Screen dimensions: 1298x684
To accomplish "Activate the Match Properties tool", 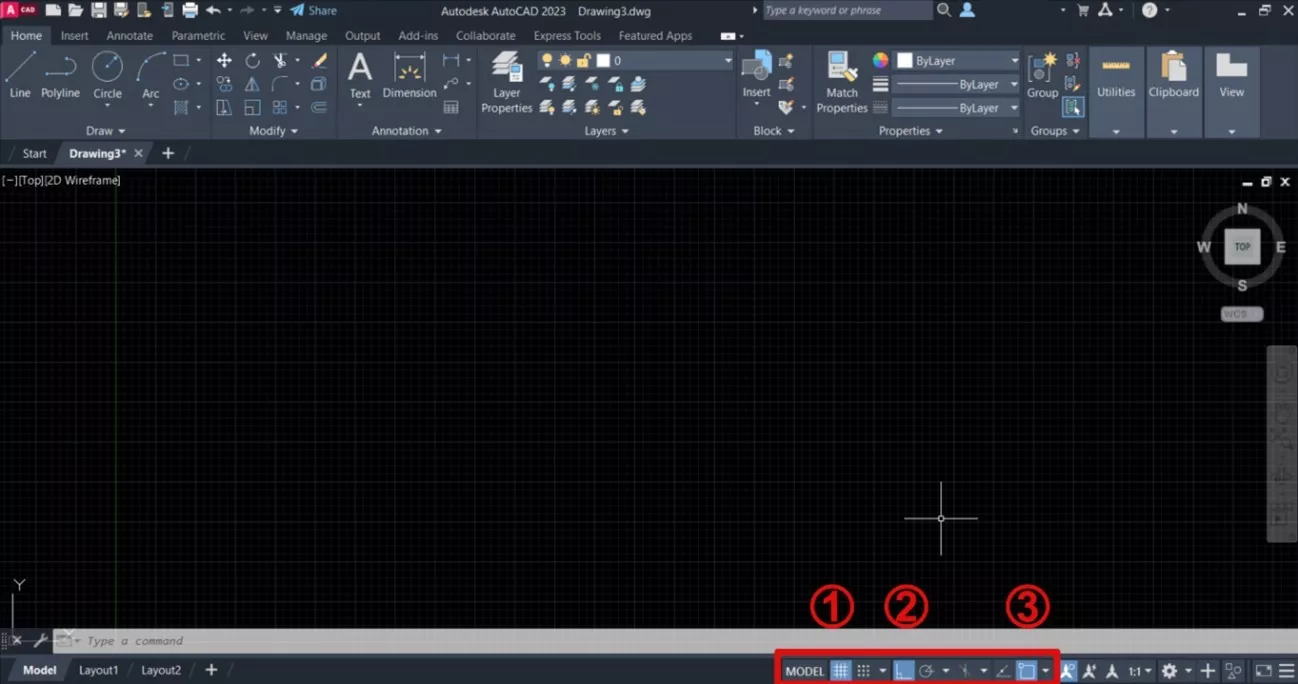I will (842, 83).
